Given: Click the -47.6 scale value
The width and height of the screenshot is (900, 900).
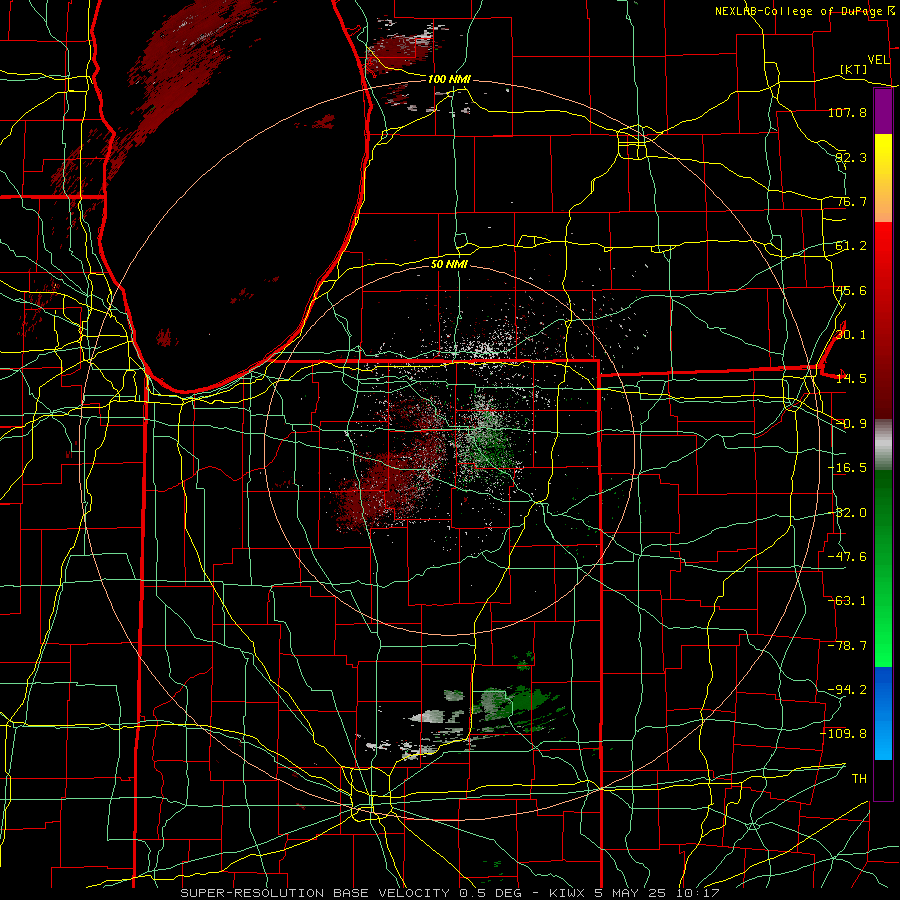Looking at the screenshot, I should 847,557.
